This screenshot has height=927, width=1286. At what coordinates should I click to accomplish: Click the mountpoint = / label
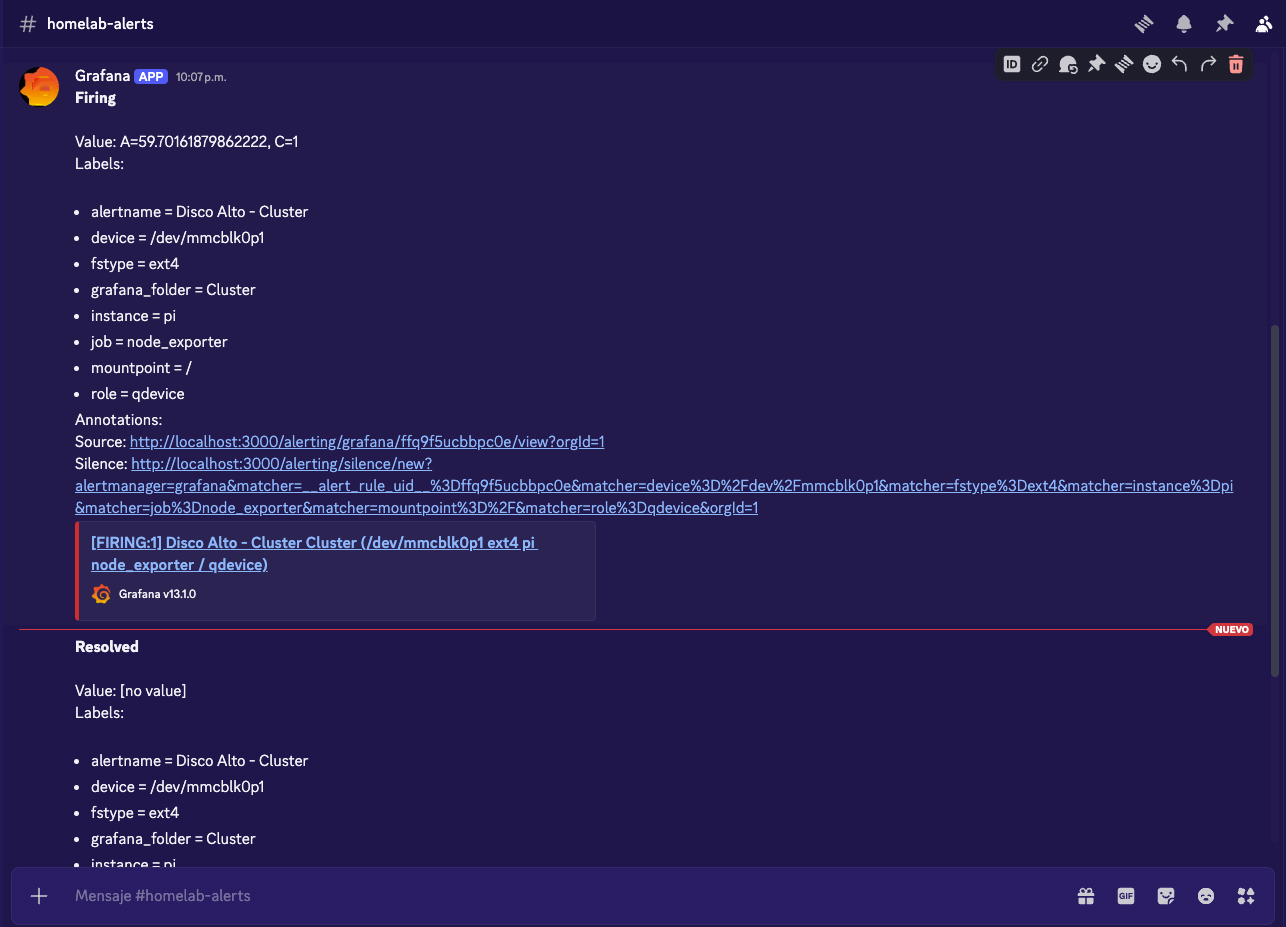[141, 368]
